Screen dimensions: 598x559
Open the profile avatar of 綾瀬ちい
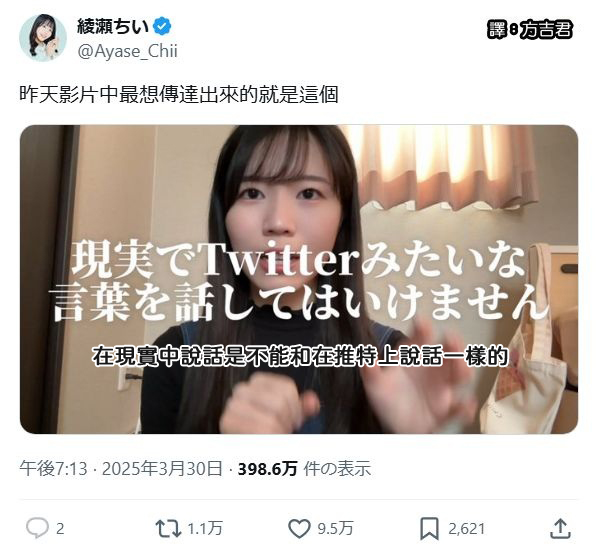point(43,37)
